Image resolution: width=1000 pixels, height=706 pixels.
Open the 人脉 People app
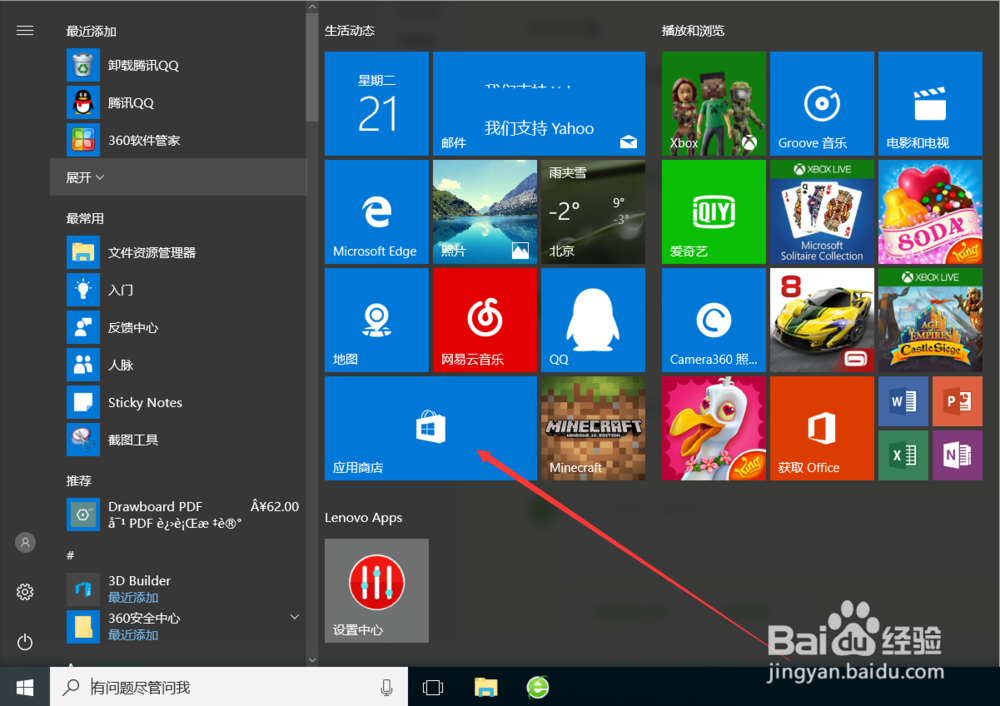(179, 365)
